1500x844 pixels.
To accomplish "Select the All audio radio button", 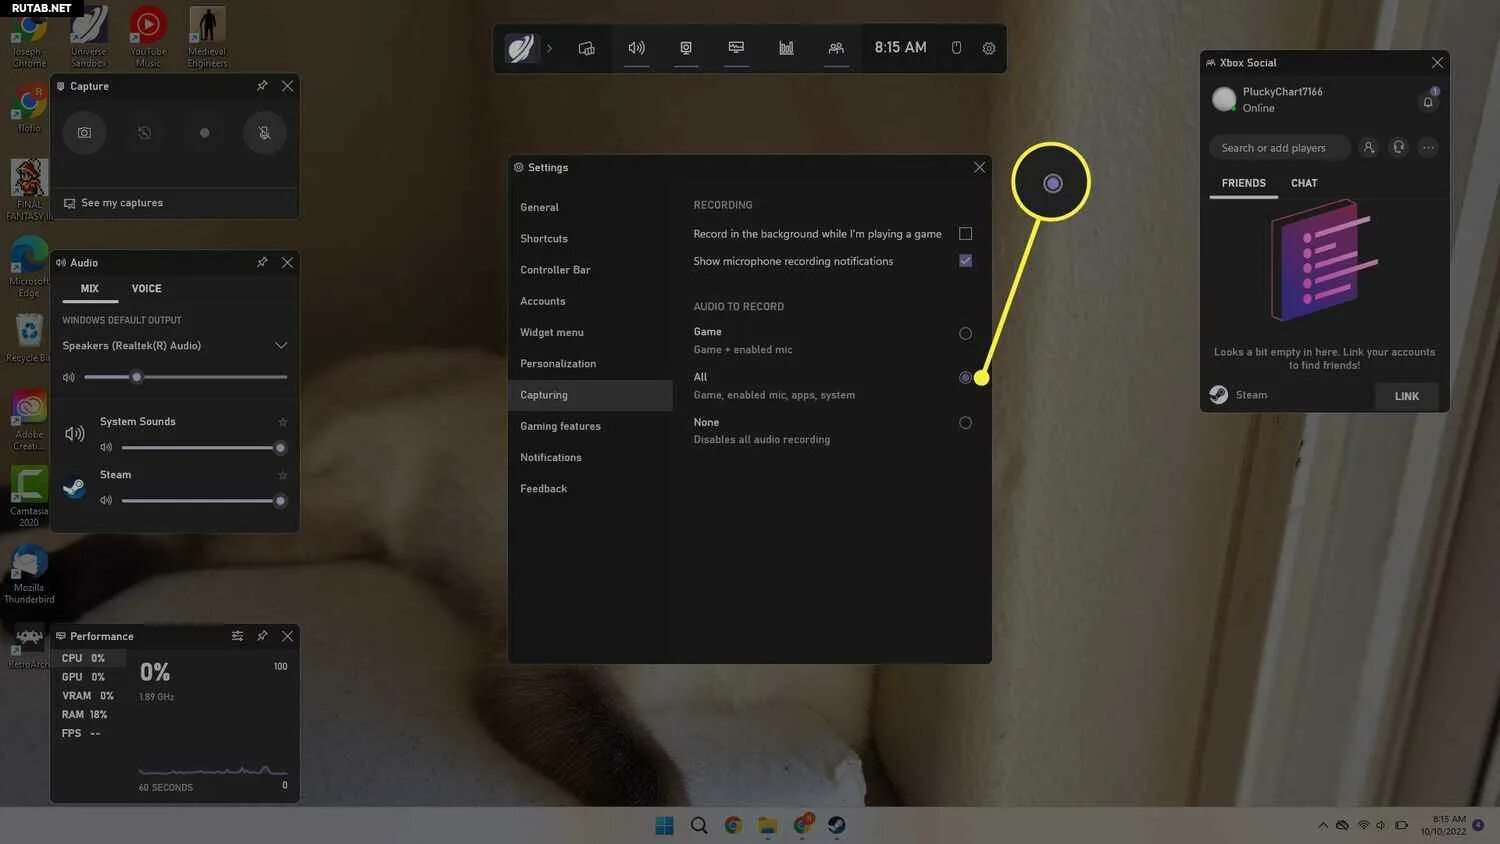I will pyautogui.click(x=965, y=377).
